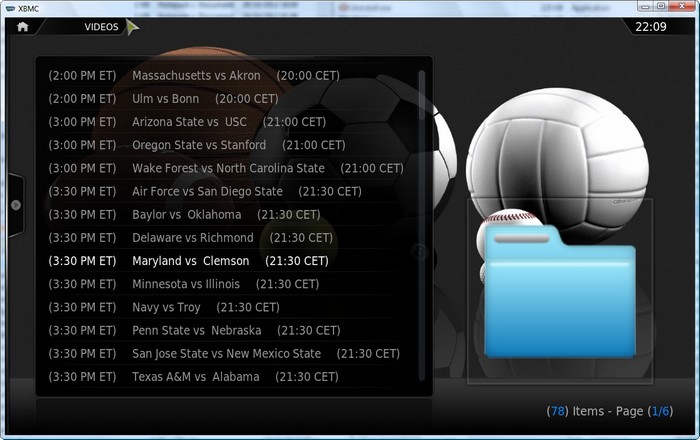The image size is (700, 440).
Task: Open Massachusetts vs Akron stream
Action: pyautogui.click(x=228, y=75)
